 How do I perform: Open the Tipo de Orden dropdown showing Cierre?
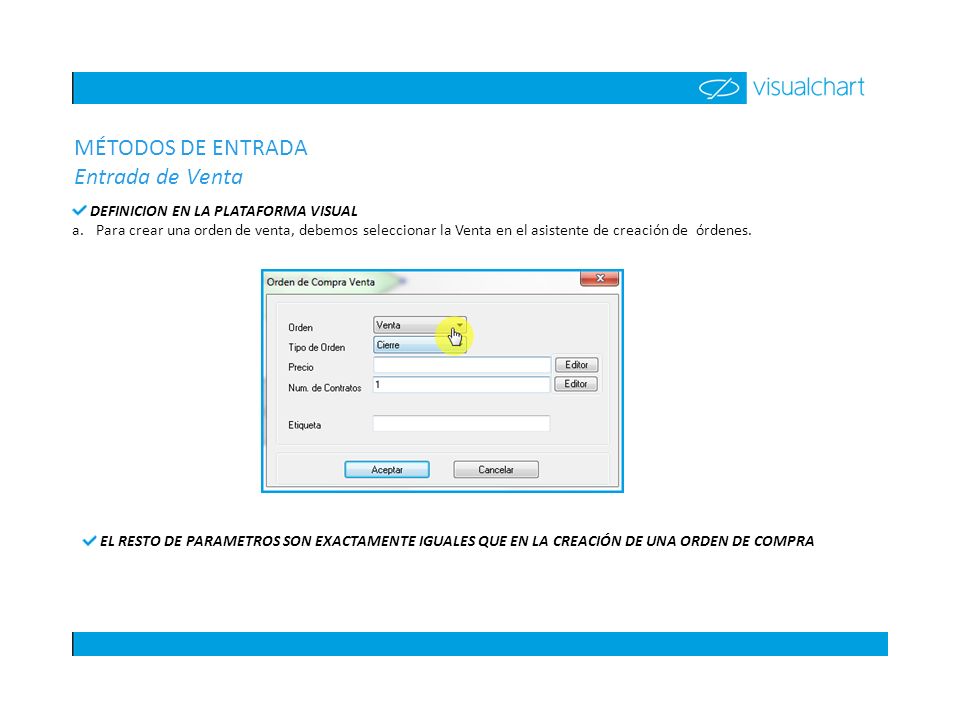[419, 345]
